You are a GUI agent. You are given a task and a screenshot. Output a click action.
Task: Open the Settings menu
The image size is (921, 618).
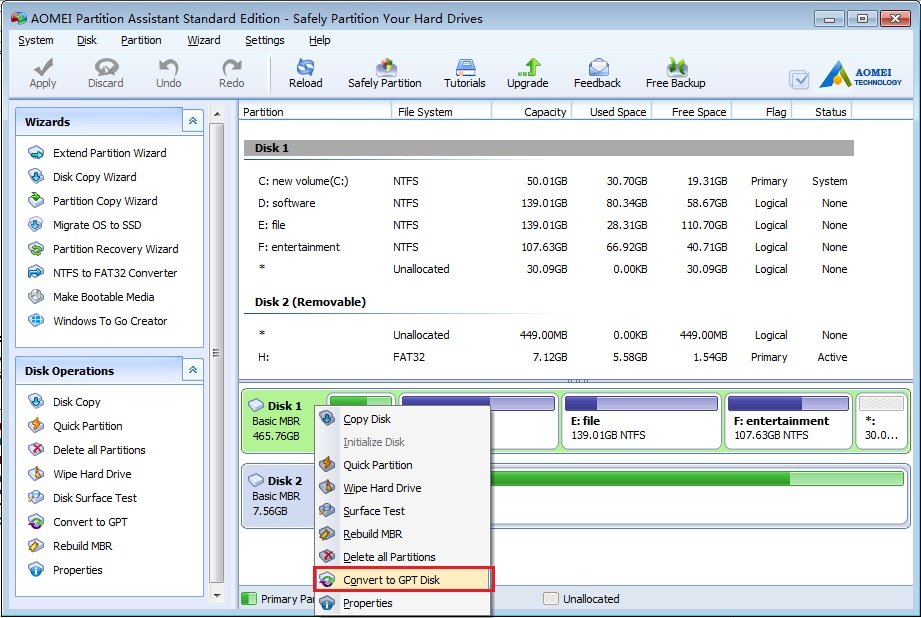point(265,41)
